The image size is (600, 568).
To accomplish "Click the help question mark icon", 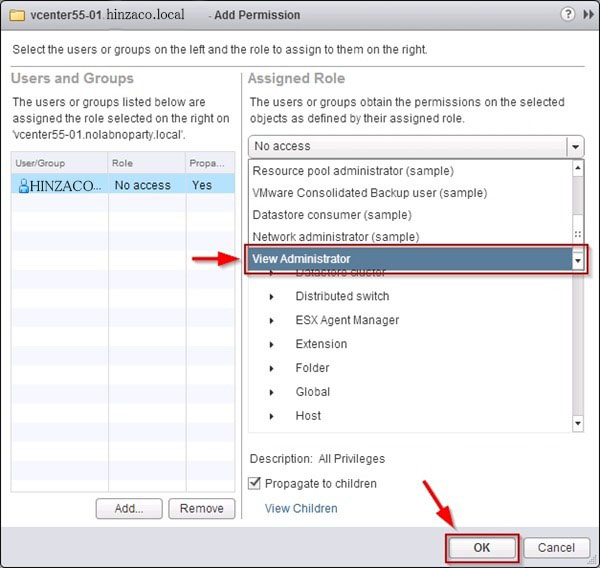I will (568, 15).
